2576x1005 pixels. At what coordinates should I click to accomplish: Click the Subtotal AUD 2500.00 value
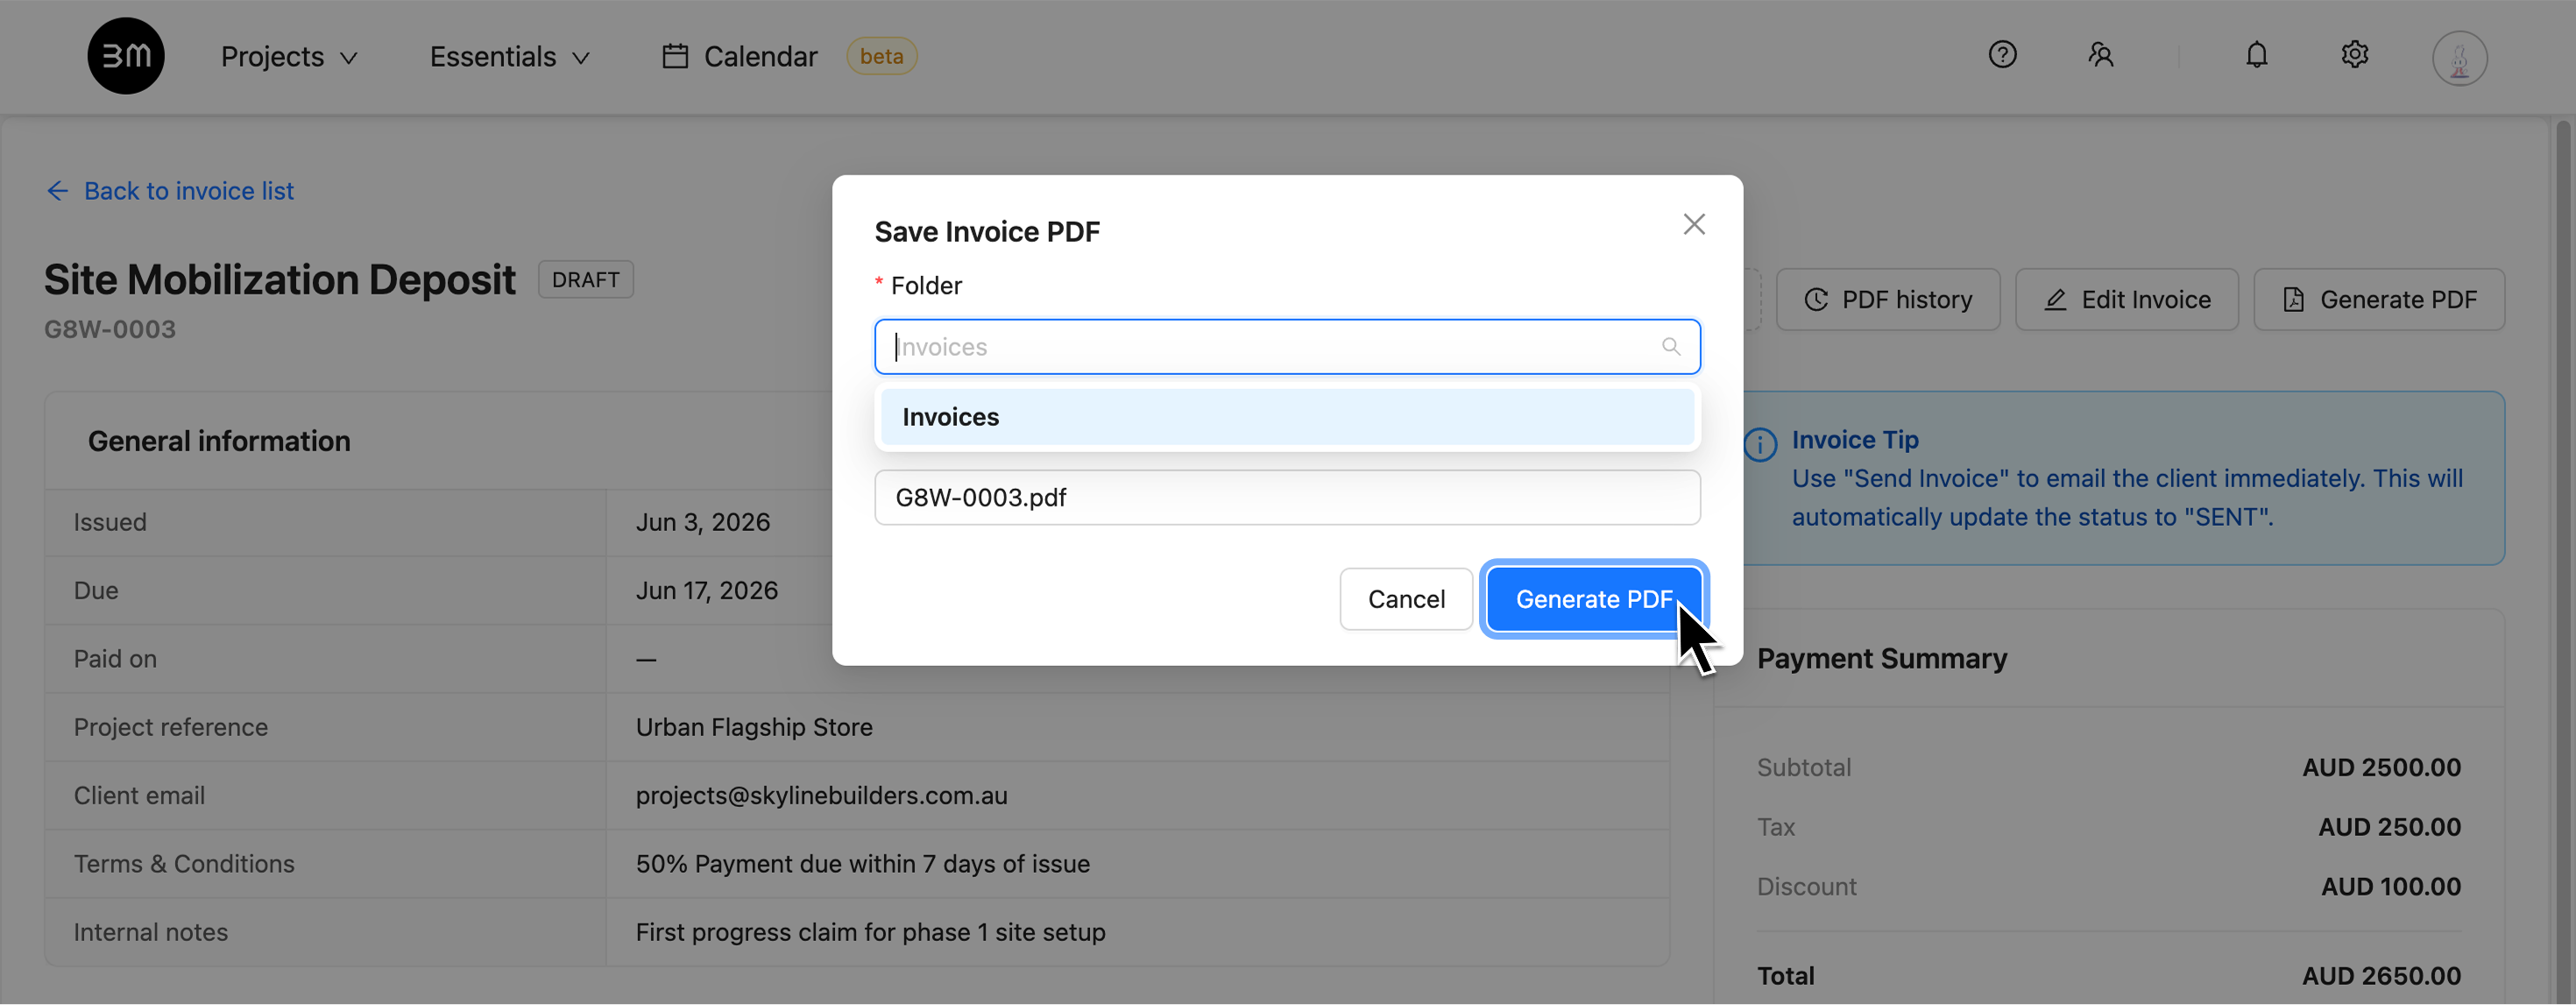tap(2381, 767)
